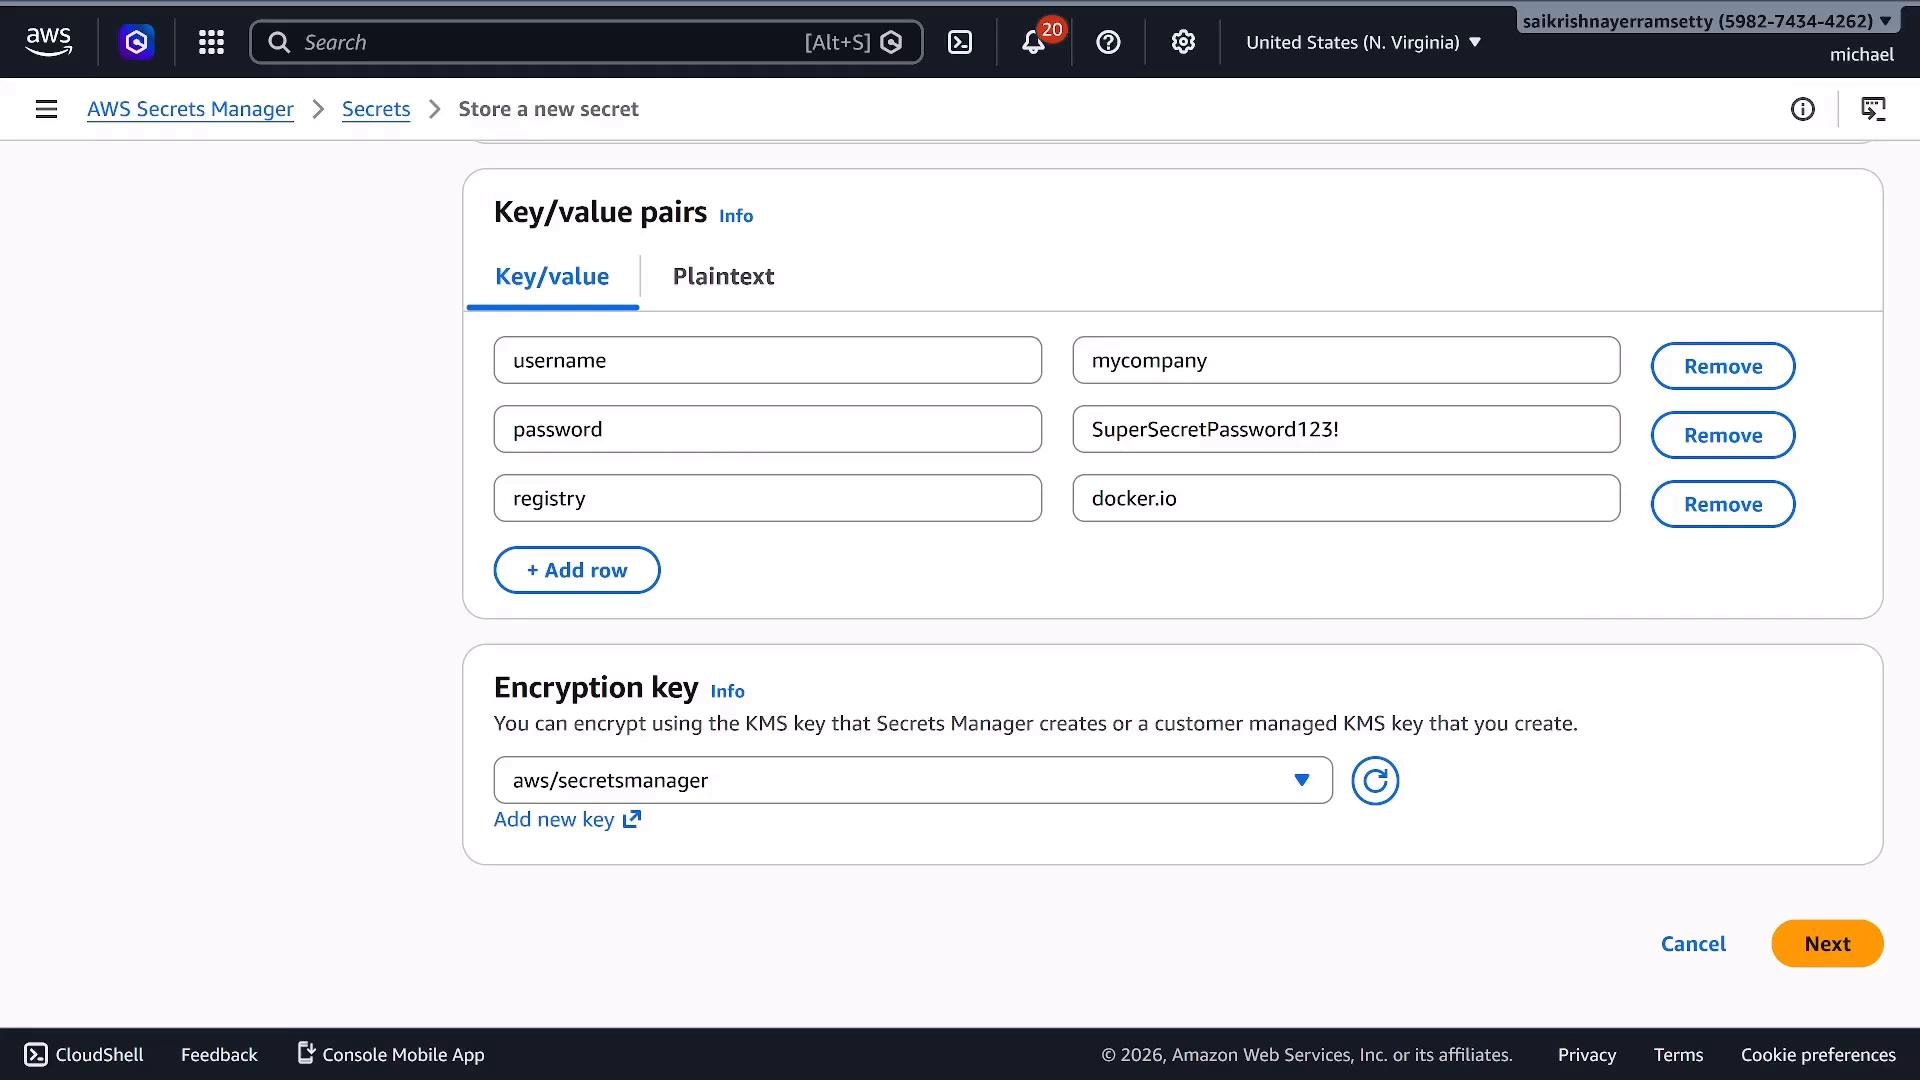Click the console Search box
This screenshot has width=1920, height=1080.
tap(586, 42)
